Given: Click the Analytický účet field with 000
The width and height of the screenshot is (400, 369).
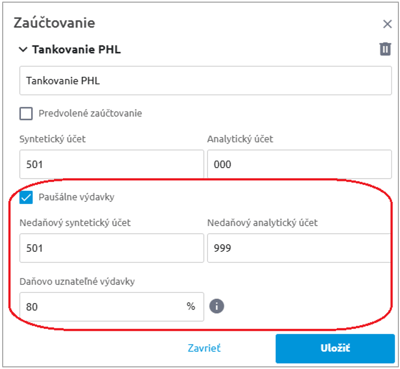Looking at the screenshot, I should pos(299,164).
